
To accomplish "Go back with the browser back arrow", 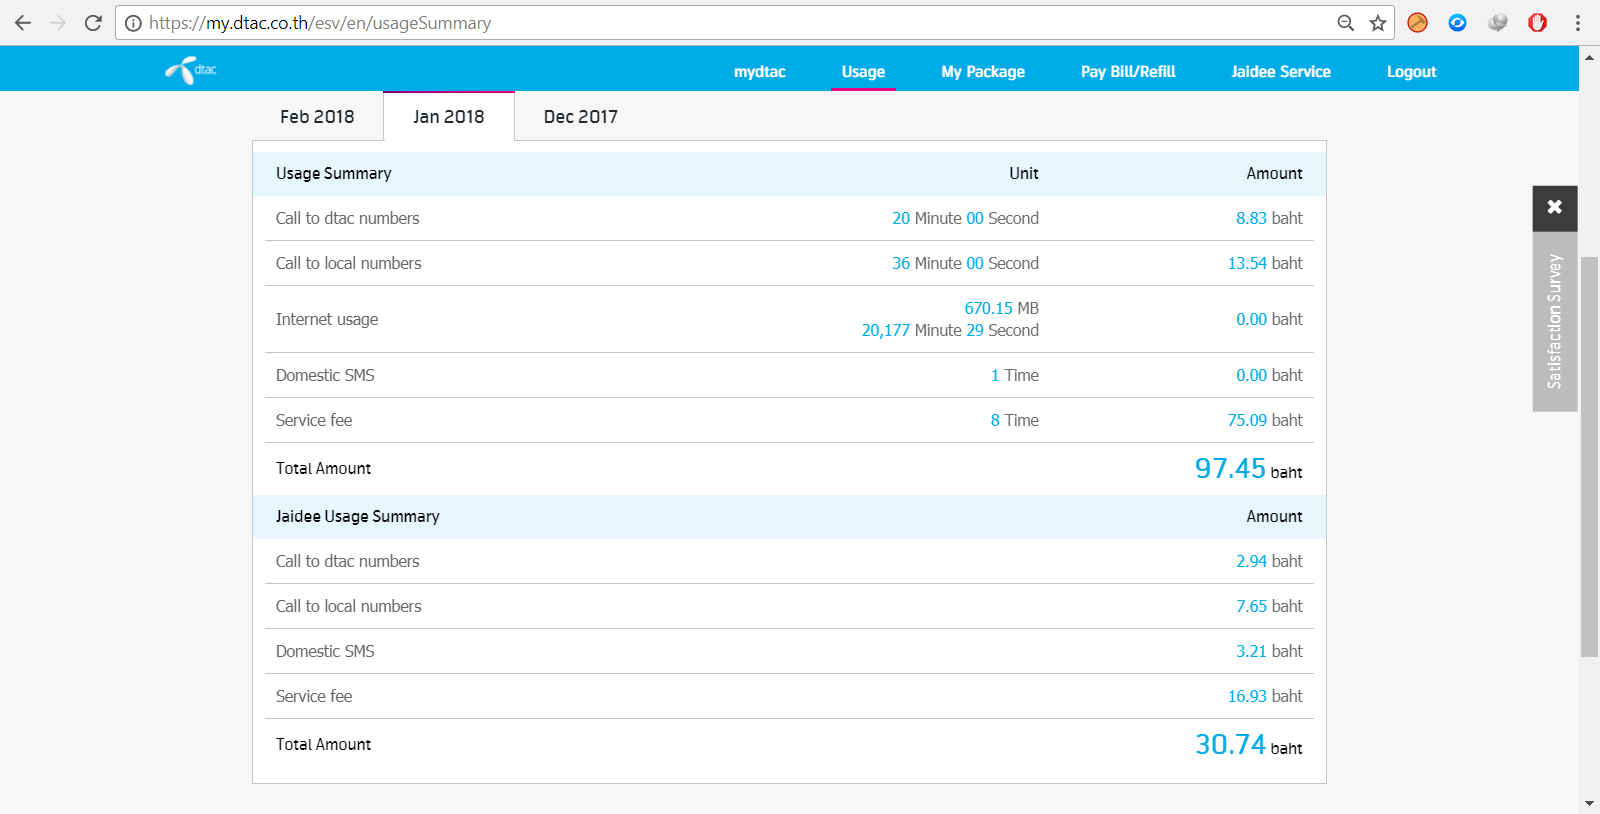I will 23,23.
